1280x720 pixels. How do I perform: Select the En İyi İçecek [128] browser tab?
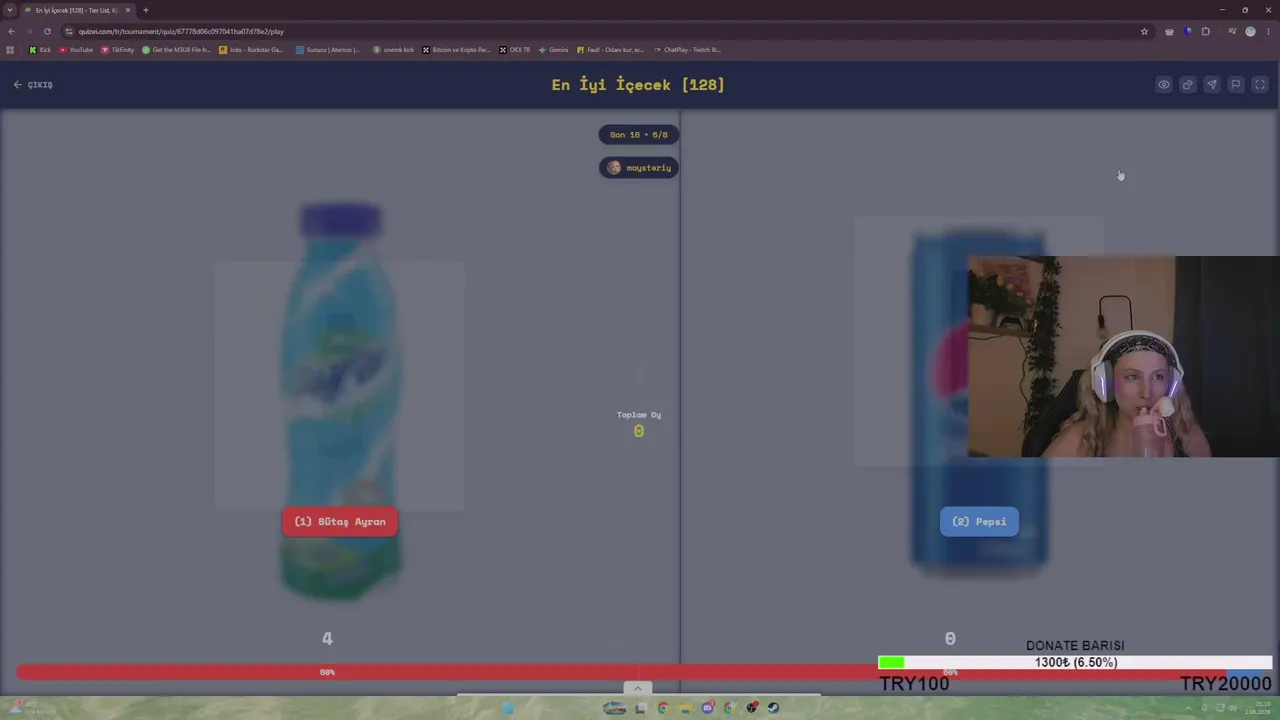pos(78,10)
